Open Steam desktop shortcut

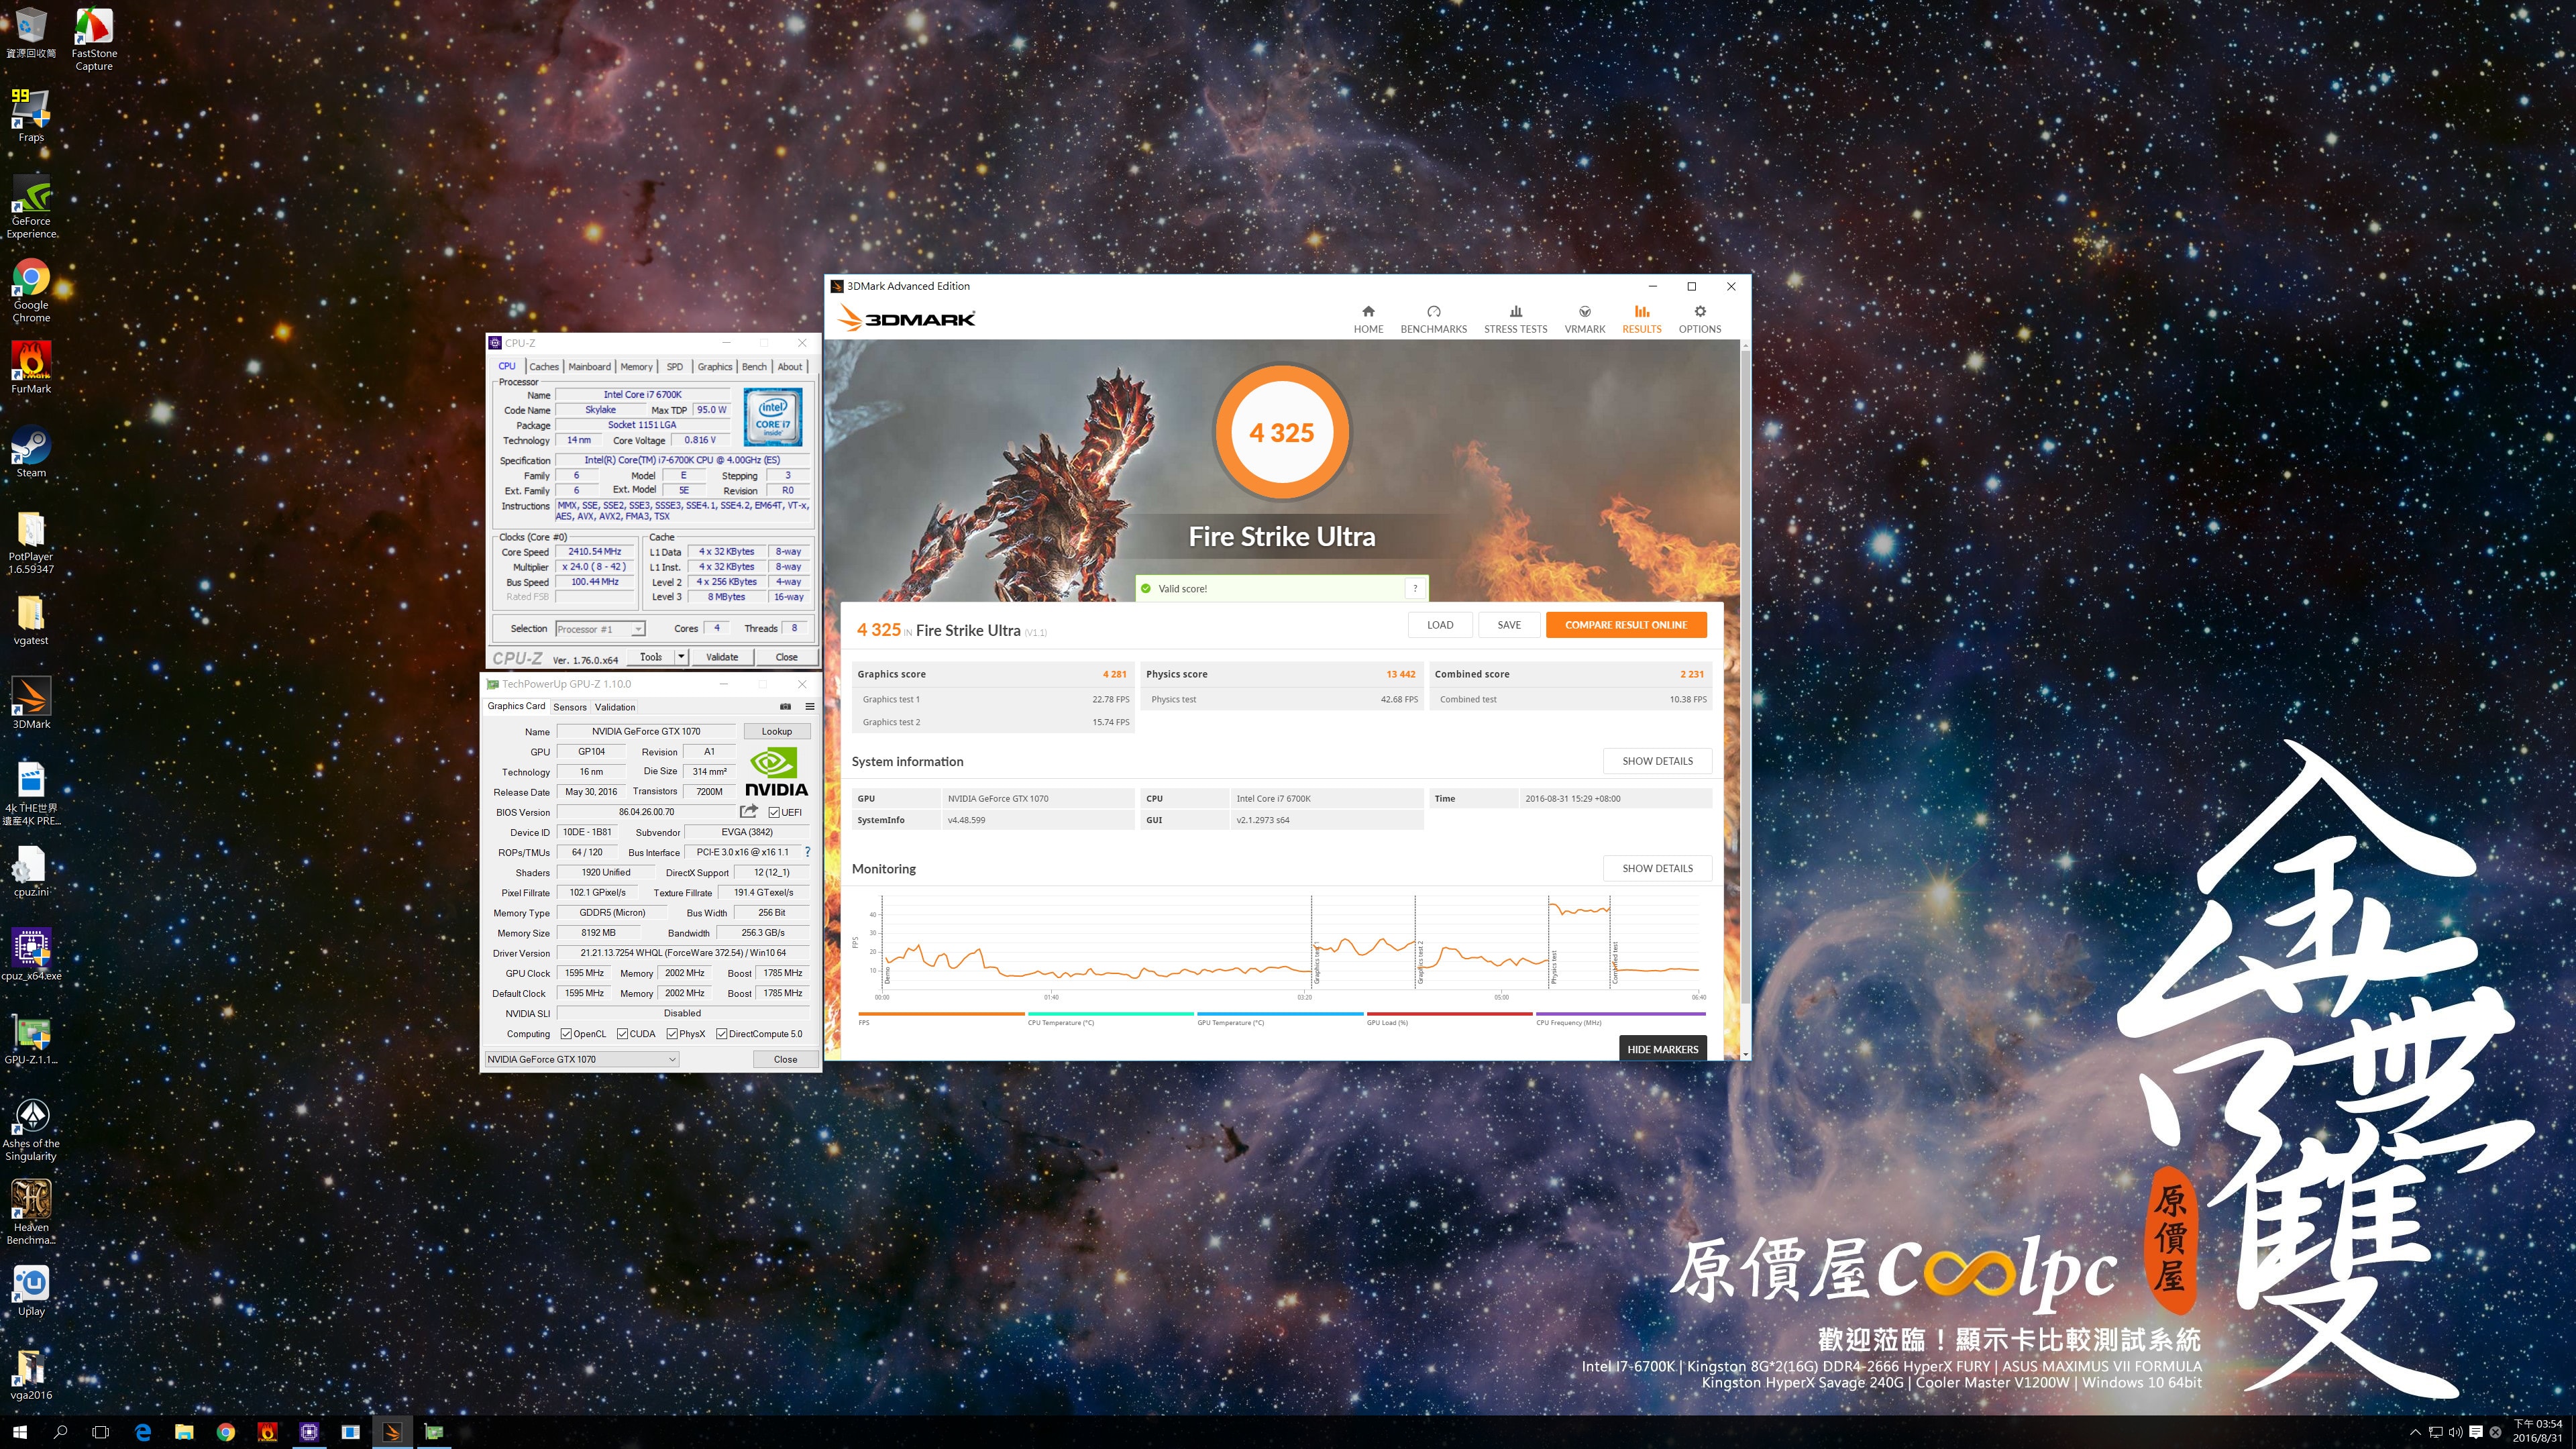[x=31, y=451]
